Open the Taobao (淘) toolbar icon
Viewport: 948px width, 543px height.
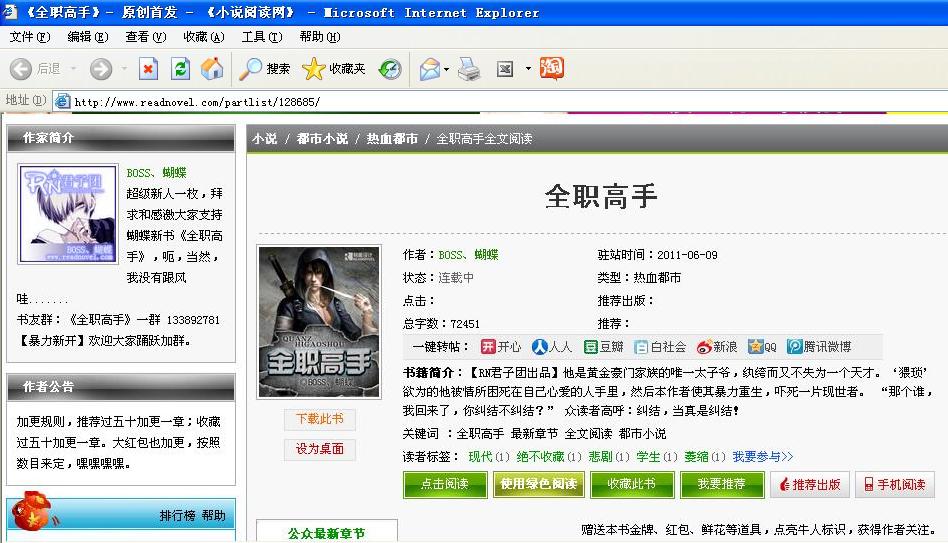click(551, 68)
